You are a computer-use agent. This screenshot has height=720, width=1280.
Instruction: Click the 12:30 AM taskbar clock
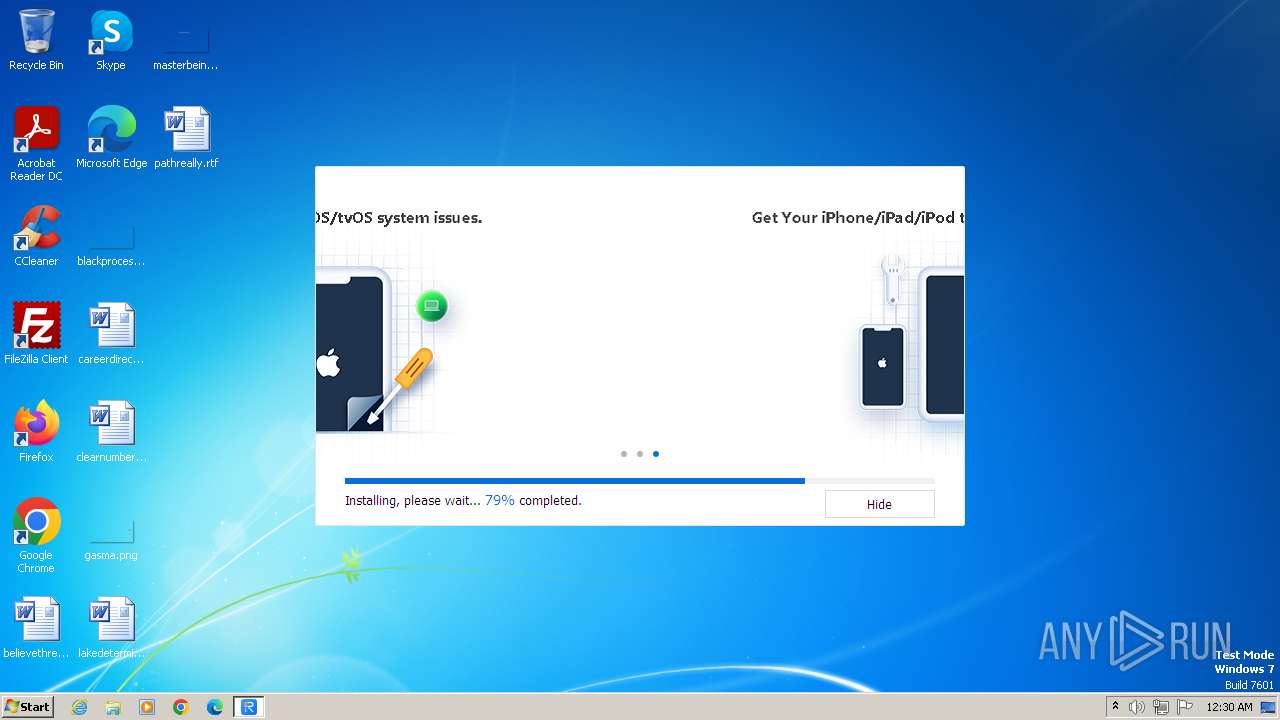tap(1229, 707)
